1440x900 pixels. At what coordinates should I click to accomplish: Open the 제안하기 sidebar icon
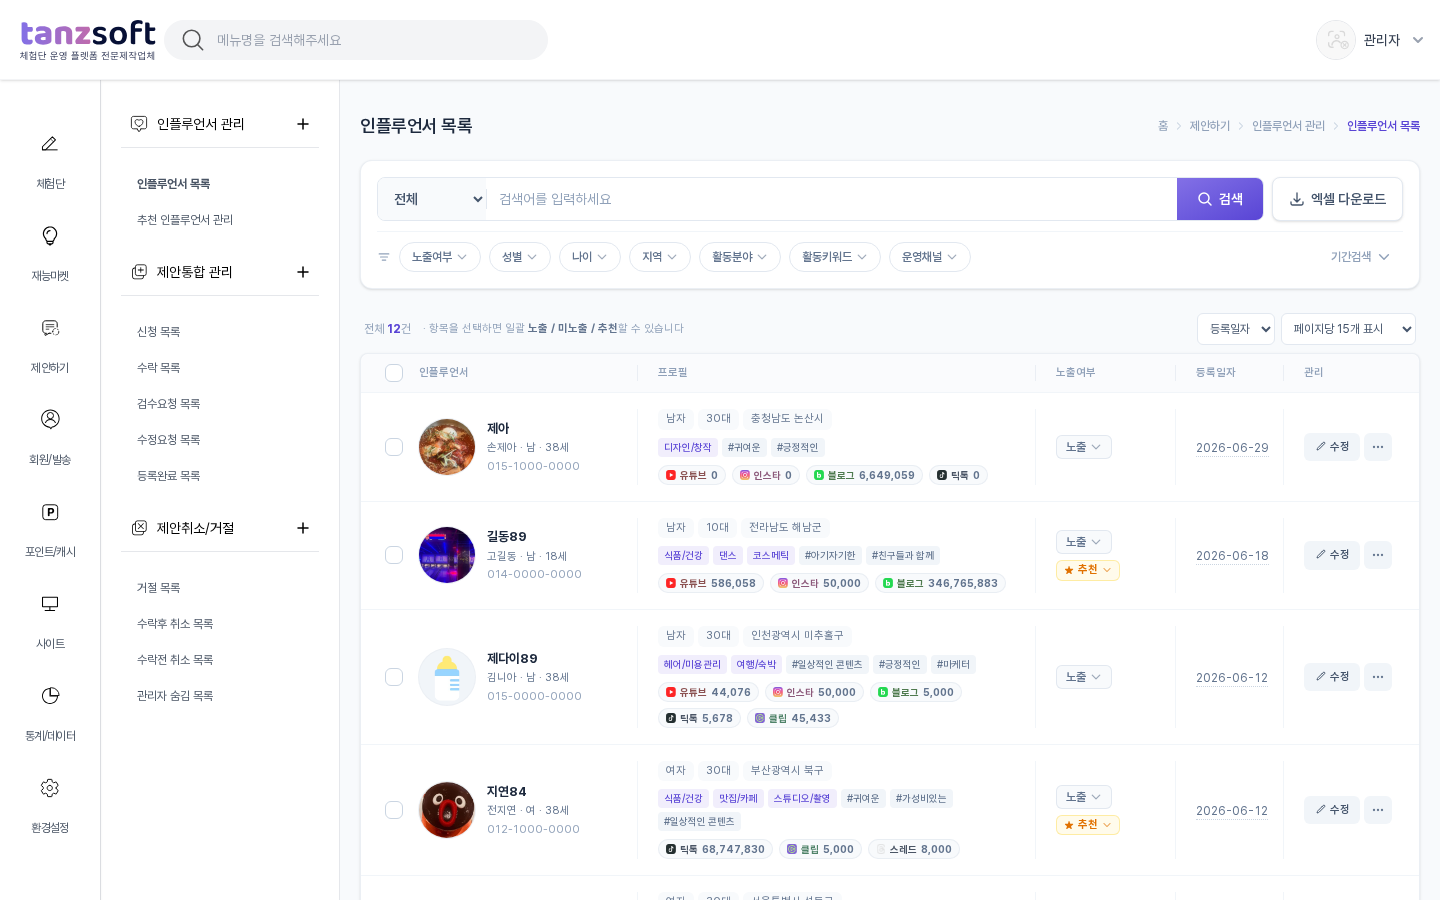tap(50, 328)
